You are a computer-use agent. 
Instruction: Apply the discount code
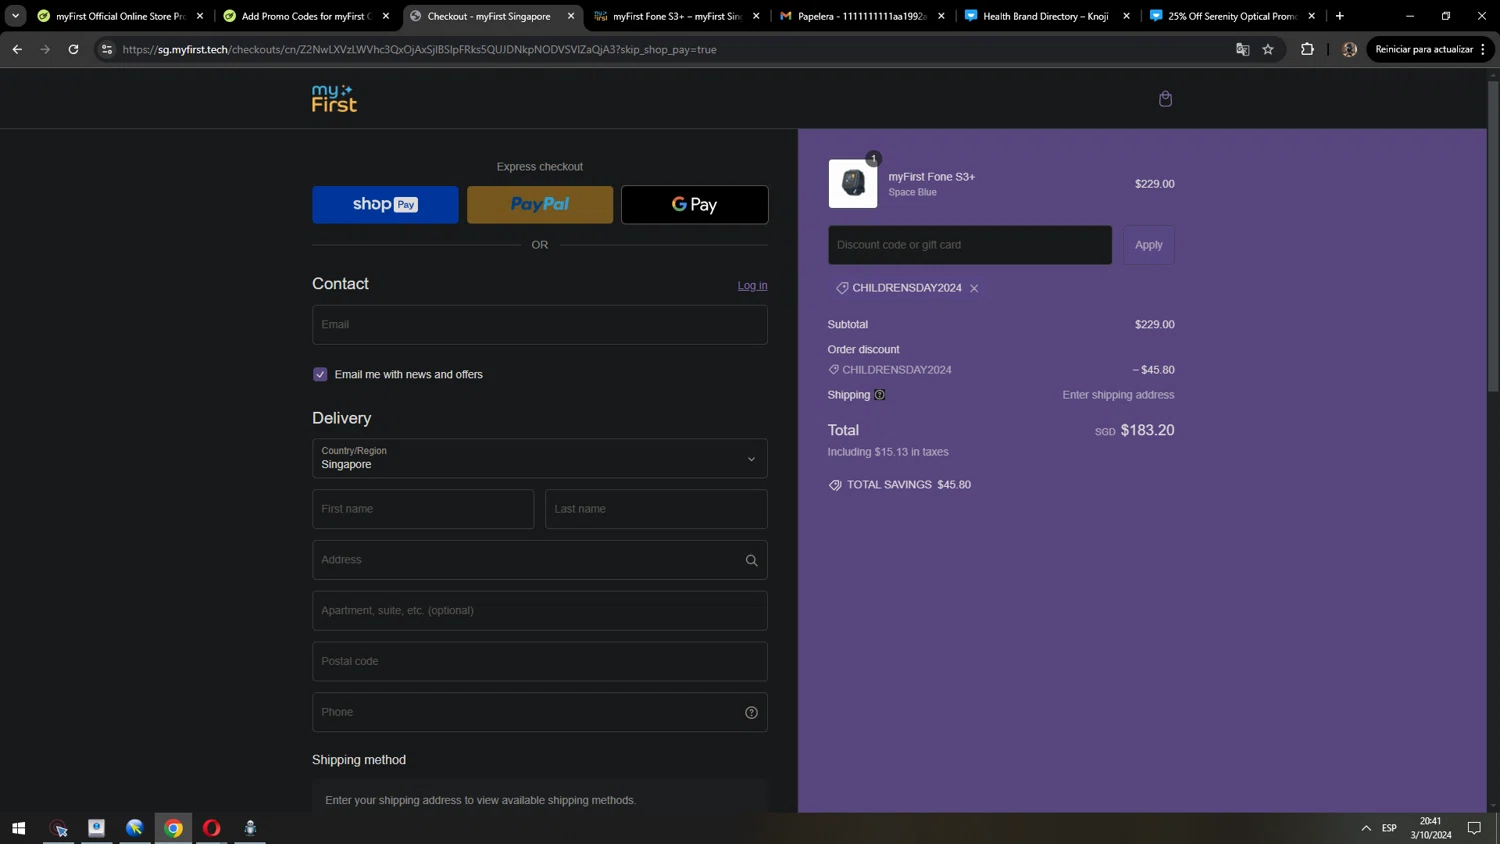pos(1148,245)
